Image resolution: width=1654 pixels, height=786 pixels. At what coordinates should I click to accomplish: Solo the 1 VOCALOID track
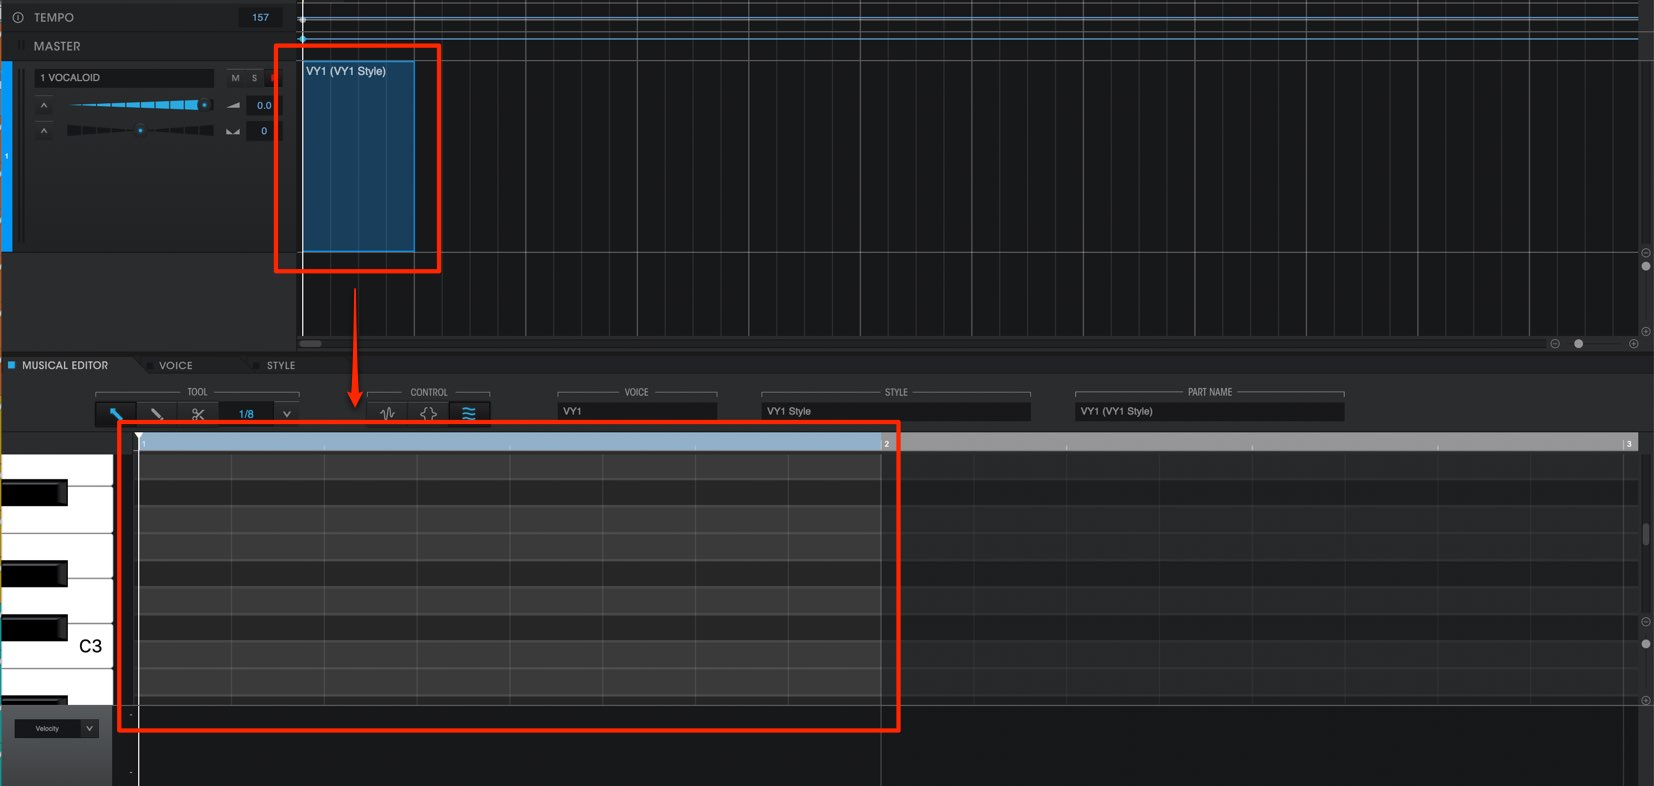pyautogui.click(x=254, y=78)
